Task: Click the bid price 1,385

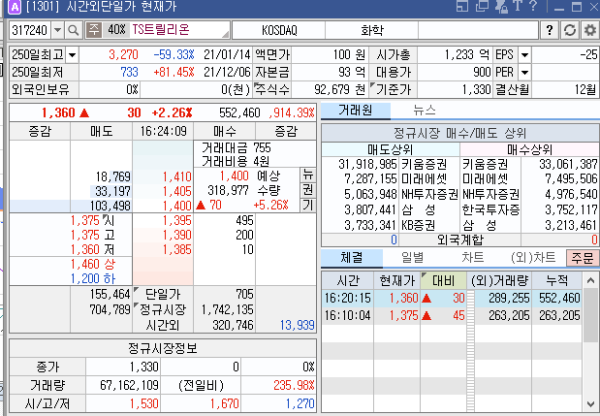Action: pyautogui.click(x=177, y=250)
